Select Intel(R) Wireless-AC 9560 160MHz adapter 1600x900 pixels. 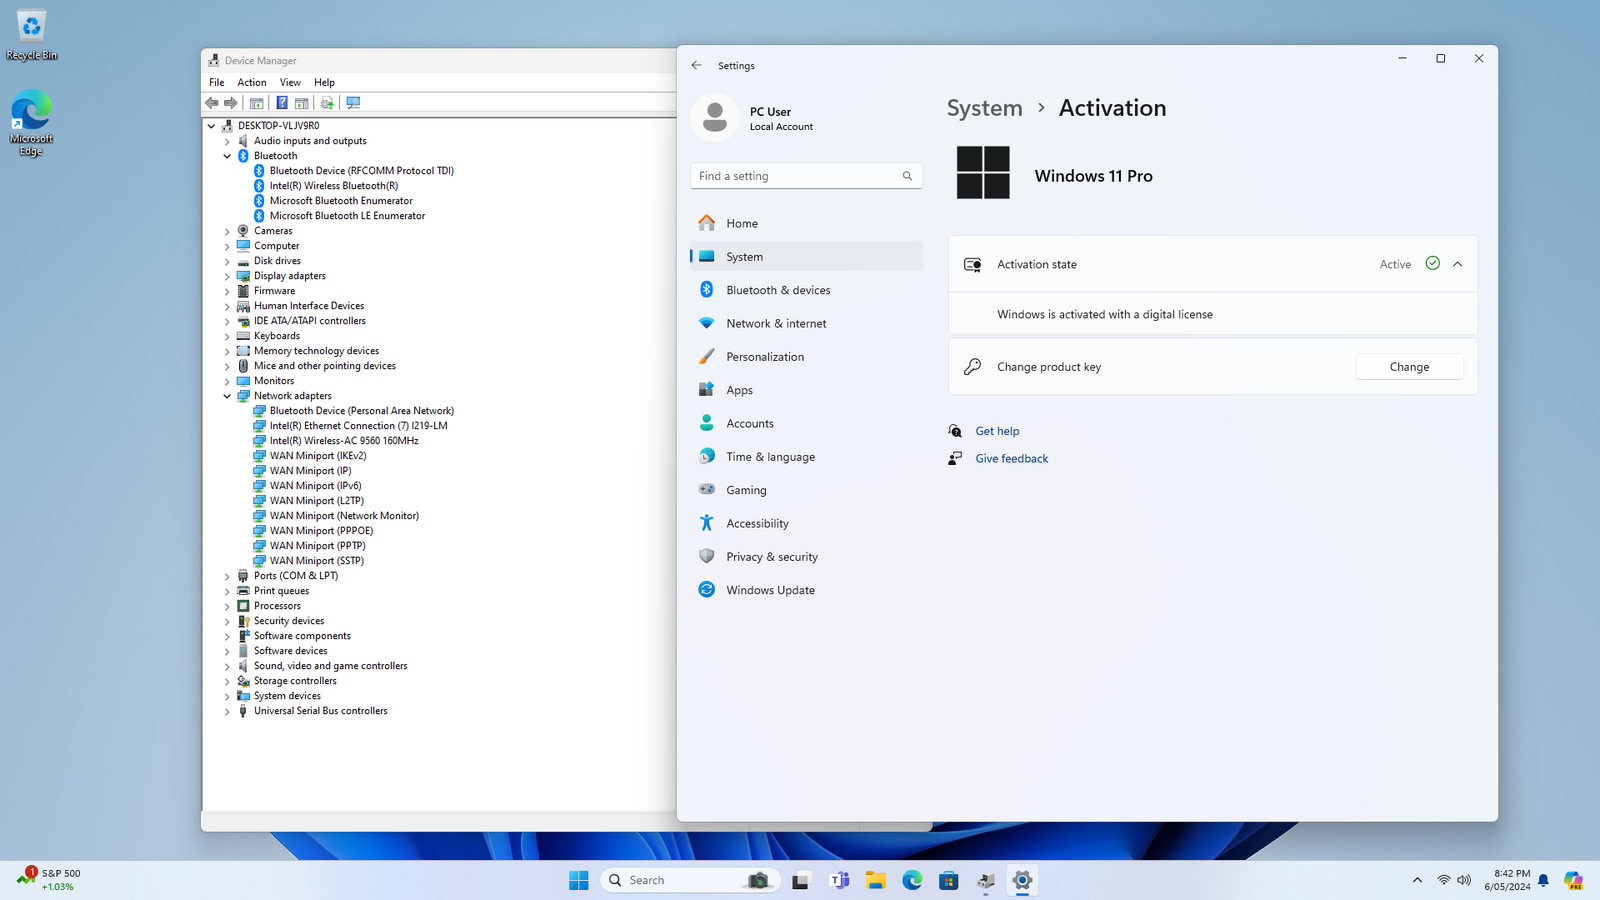(344, 441)
